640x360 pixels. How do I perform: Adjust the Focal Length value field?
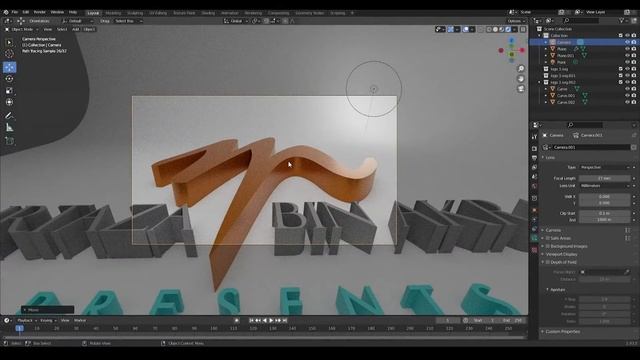coord(604,178)
